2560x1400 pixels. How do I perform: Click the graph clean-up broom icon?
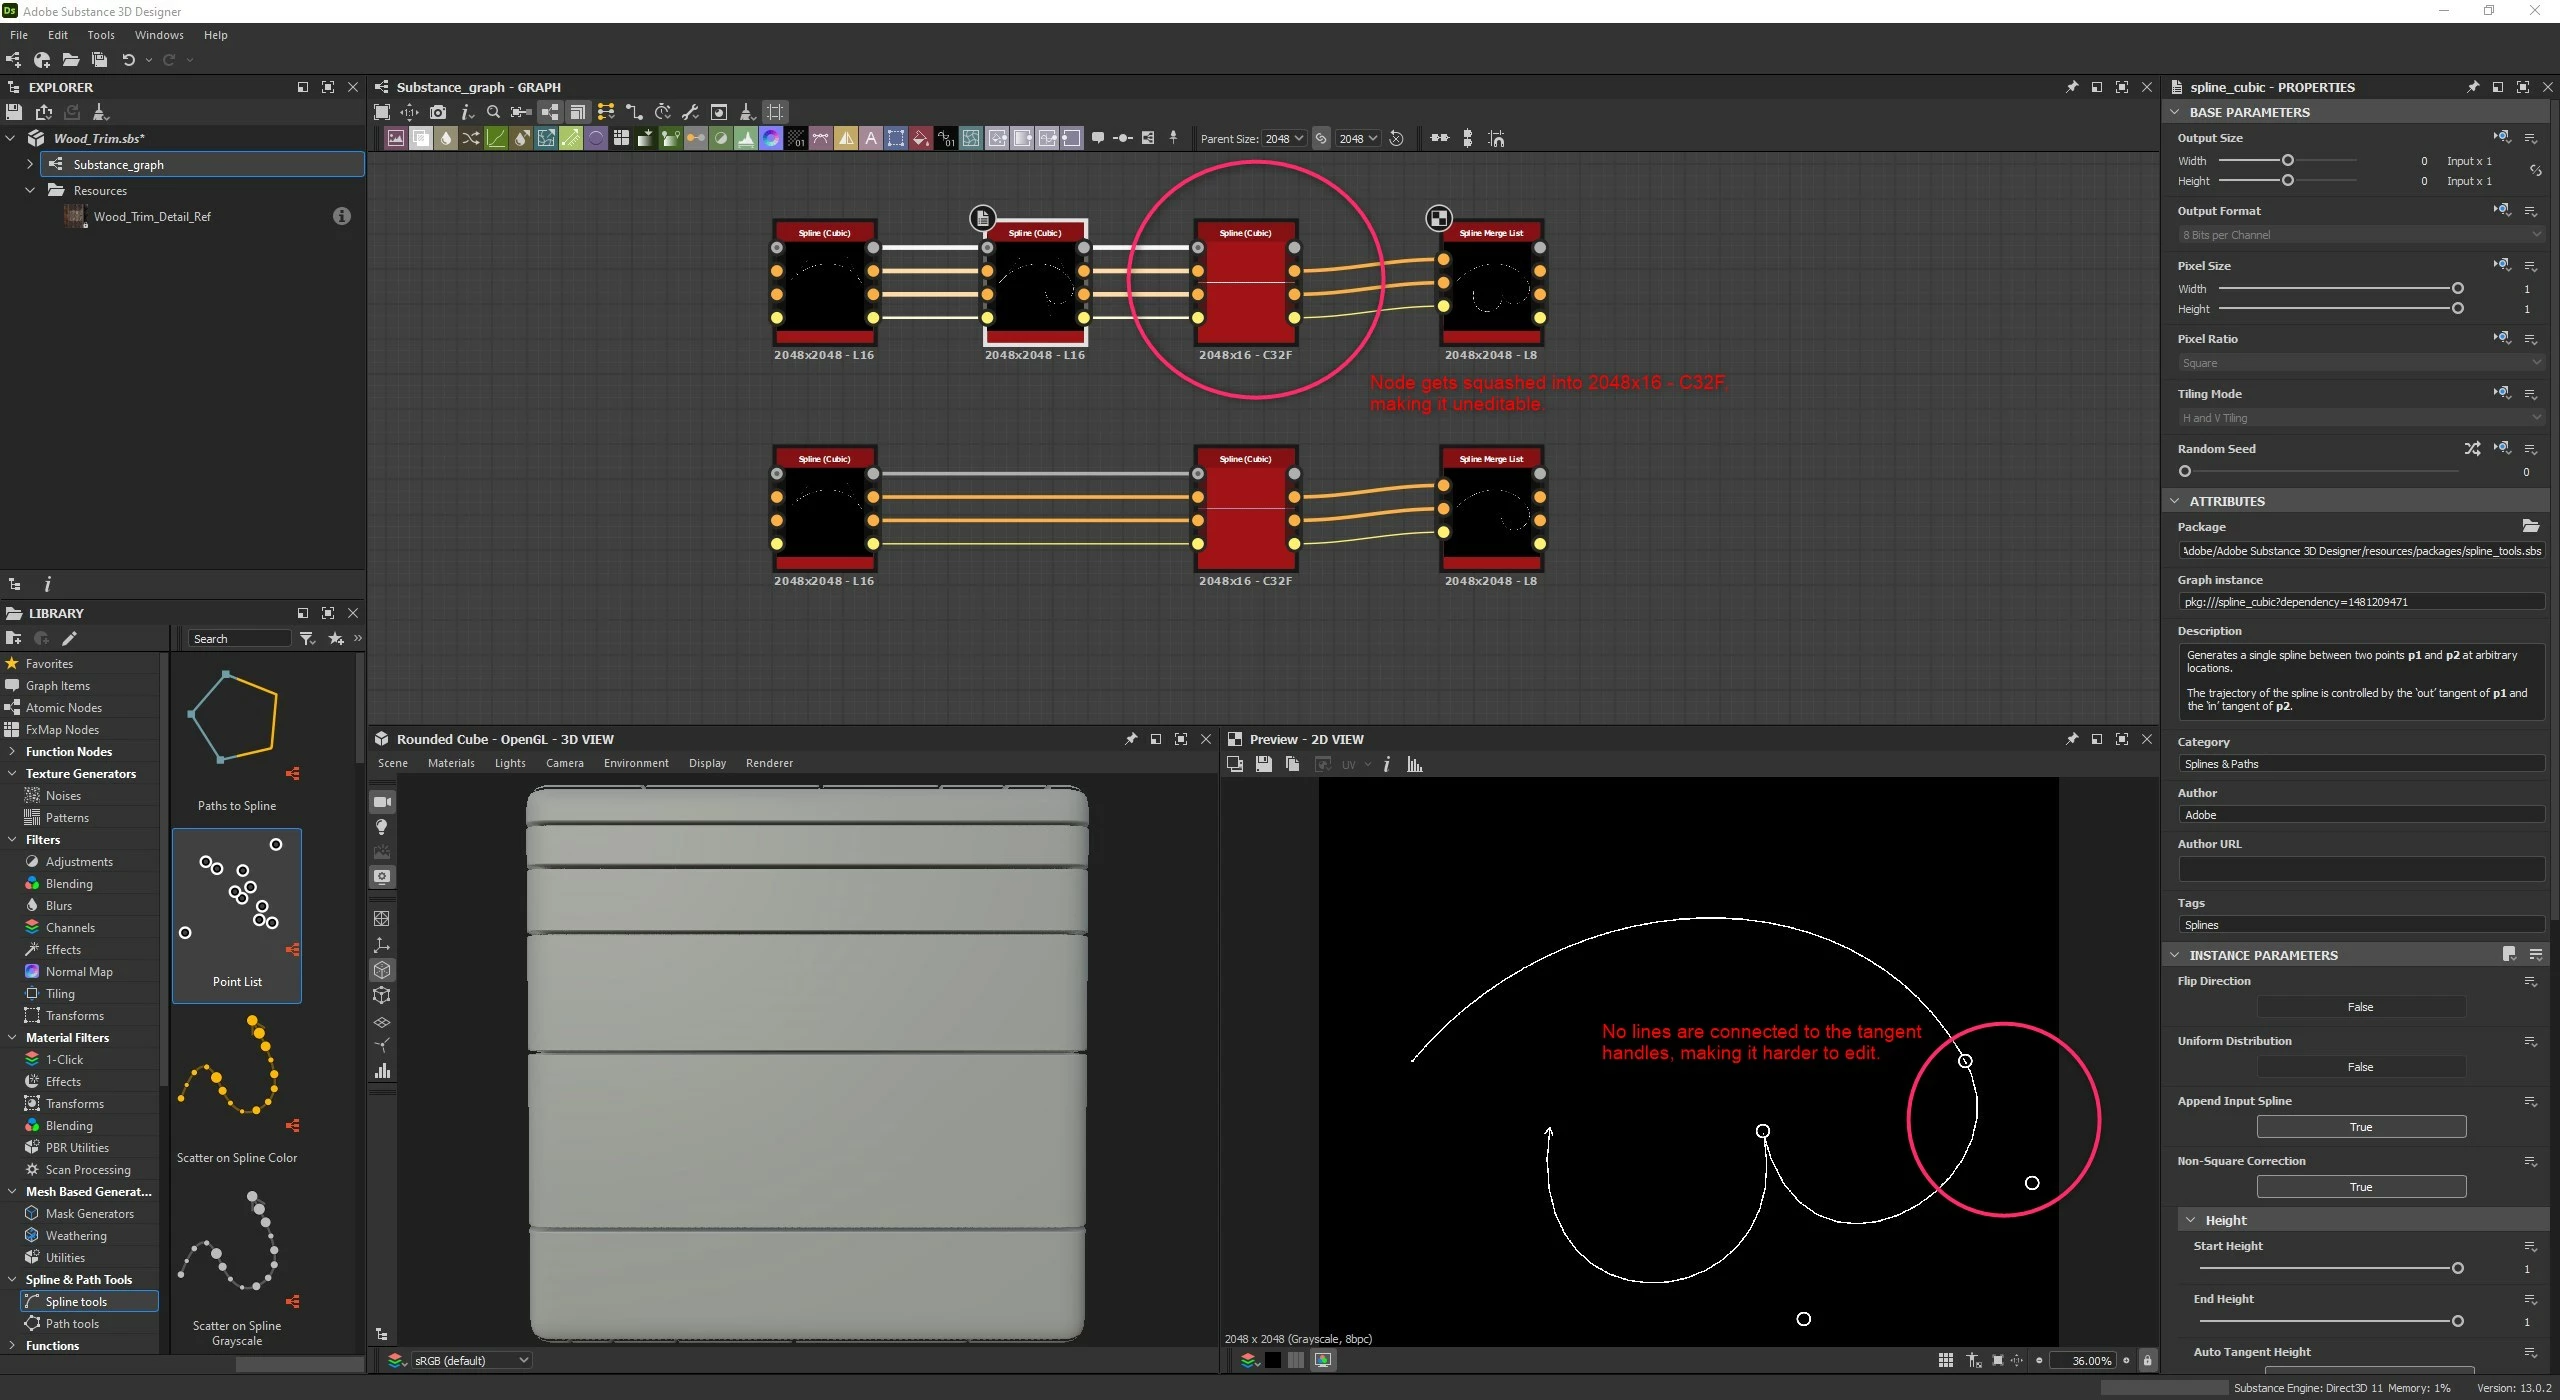click(x=746, y=112)
